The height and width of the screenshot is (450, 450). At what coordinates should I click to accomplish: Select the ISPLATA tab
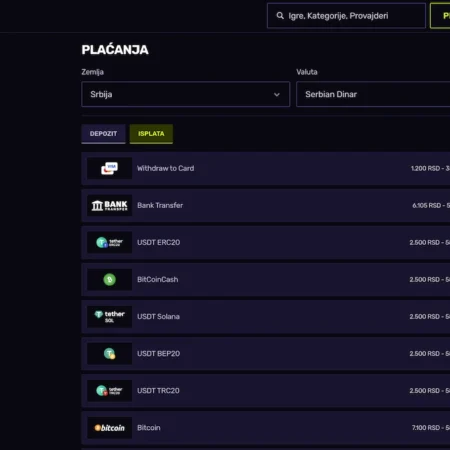pos(151,134)
